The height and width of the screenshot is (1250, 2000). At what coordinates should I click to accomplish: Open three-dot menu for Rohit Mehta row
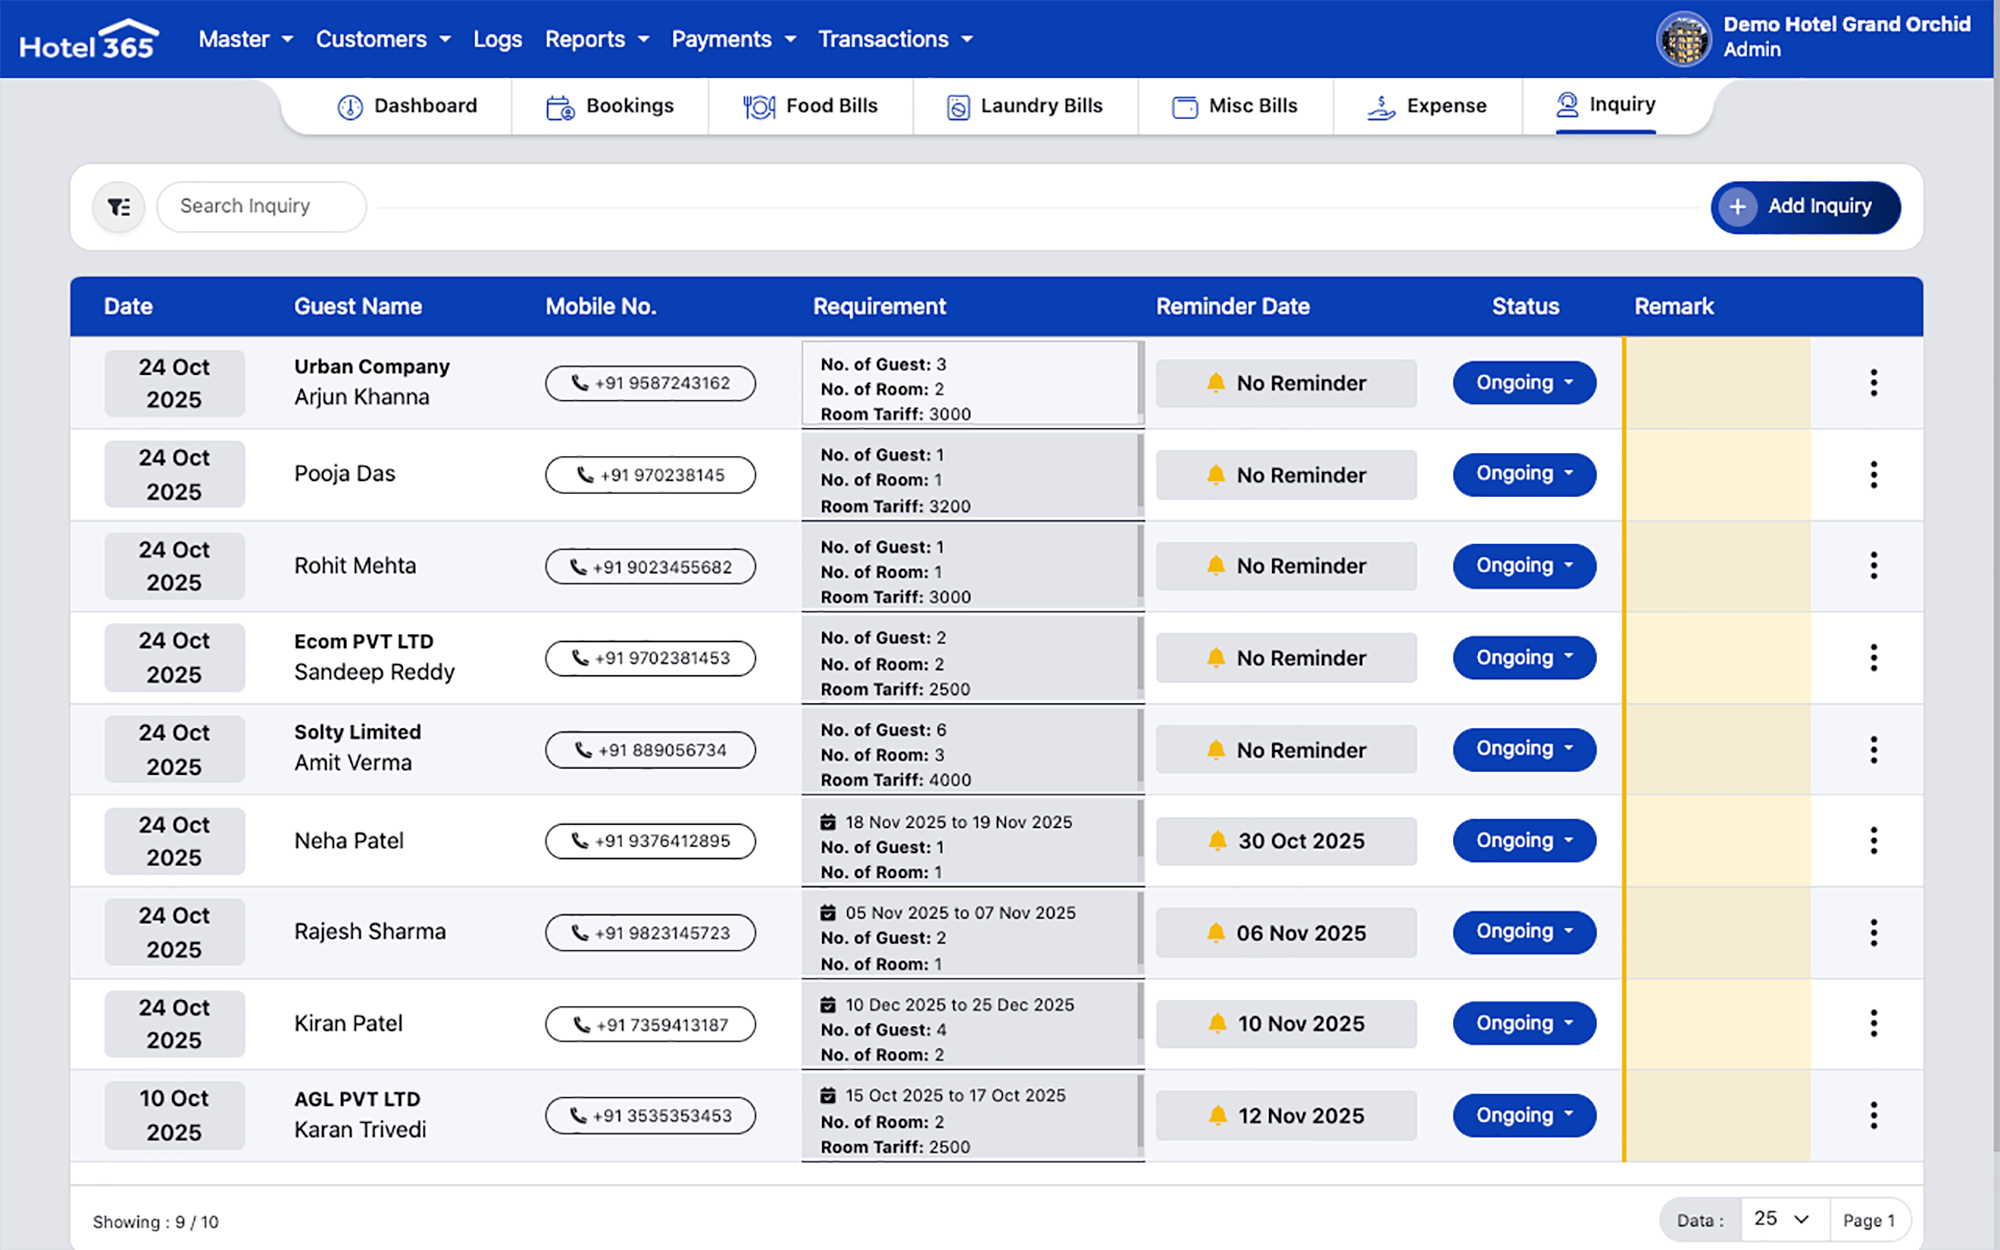[1873, 566]
